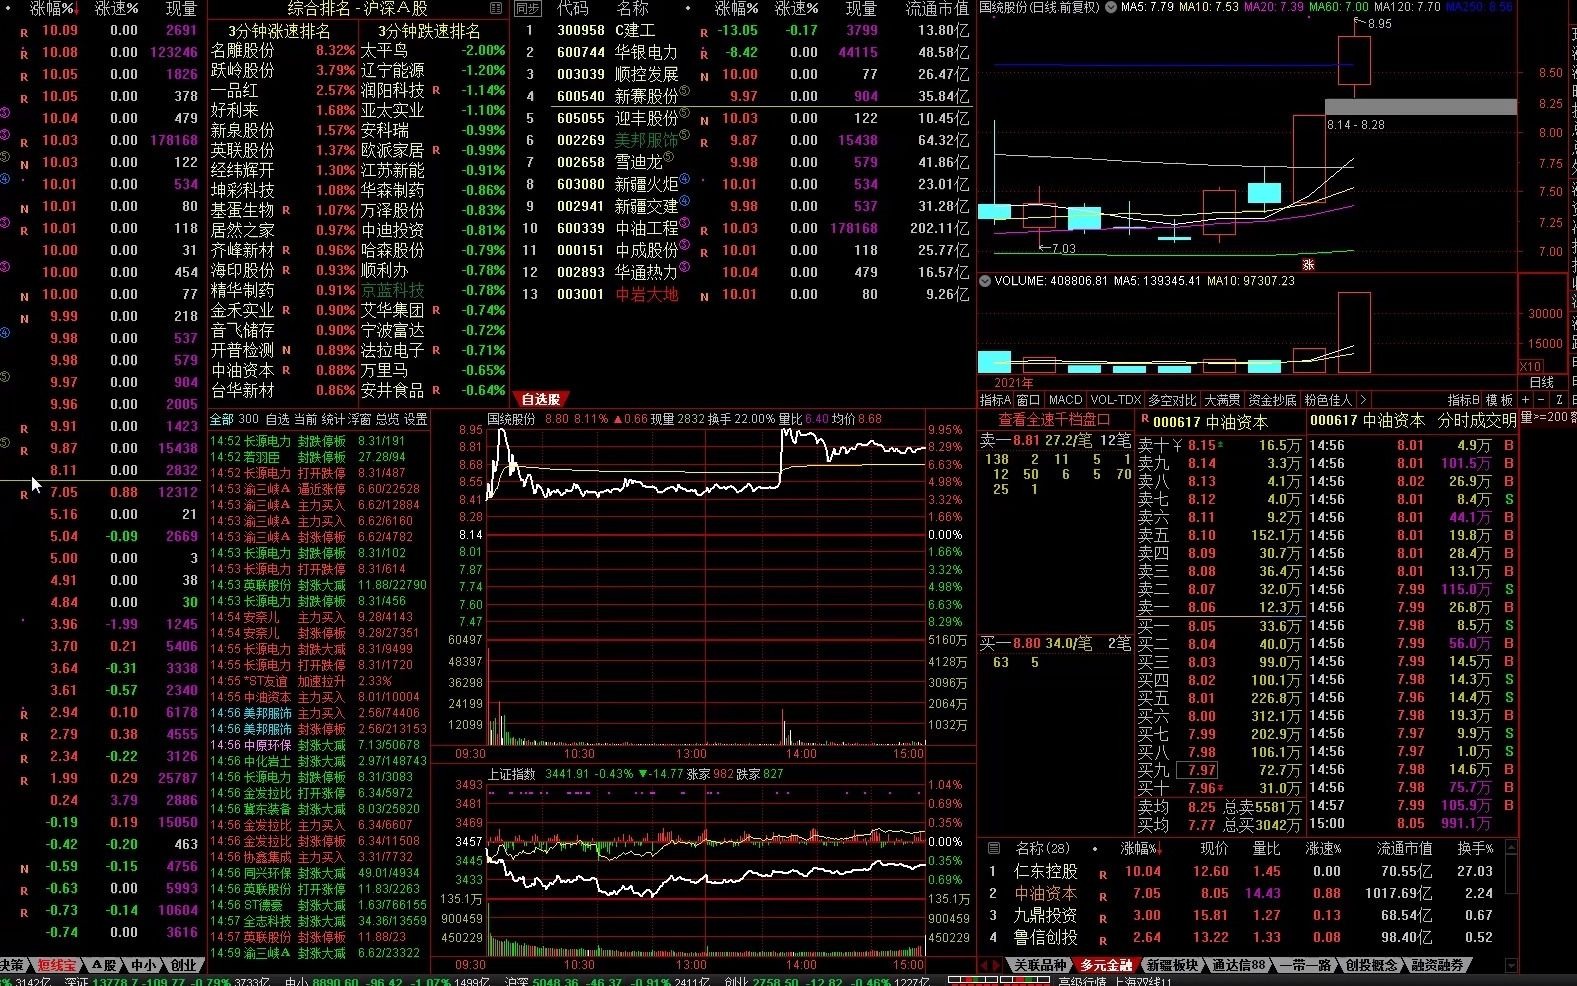Click the 窗口 button under the chart
1577x986 pixels.
(1029, 399)
